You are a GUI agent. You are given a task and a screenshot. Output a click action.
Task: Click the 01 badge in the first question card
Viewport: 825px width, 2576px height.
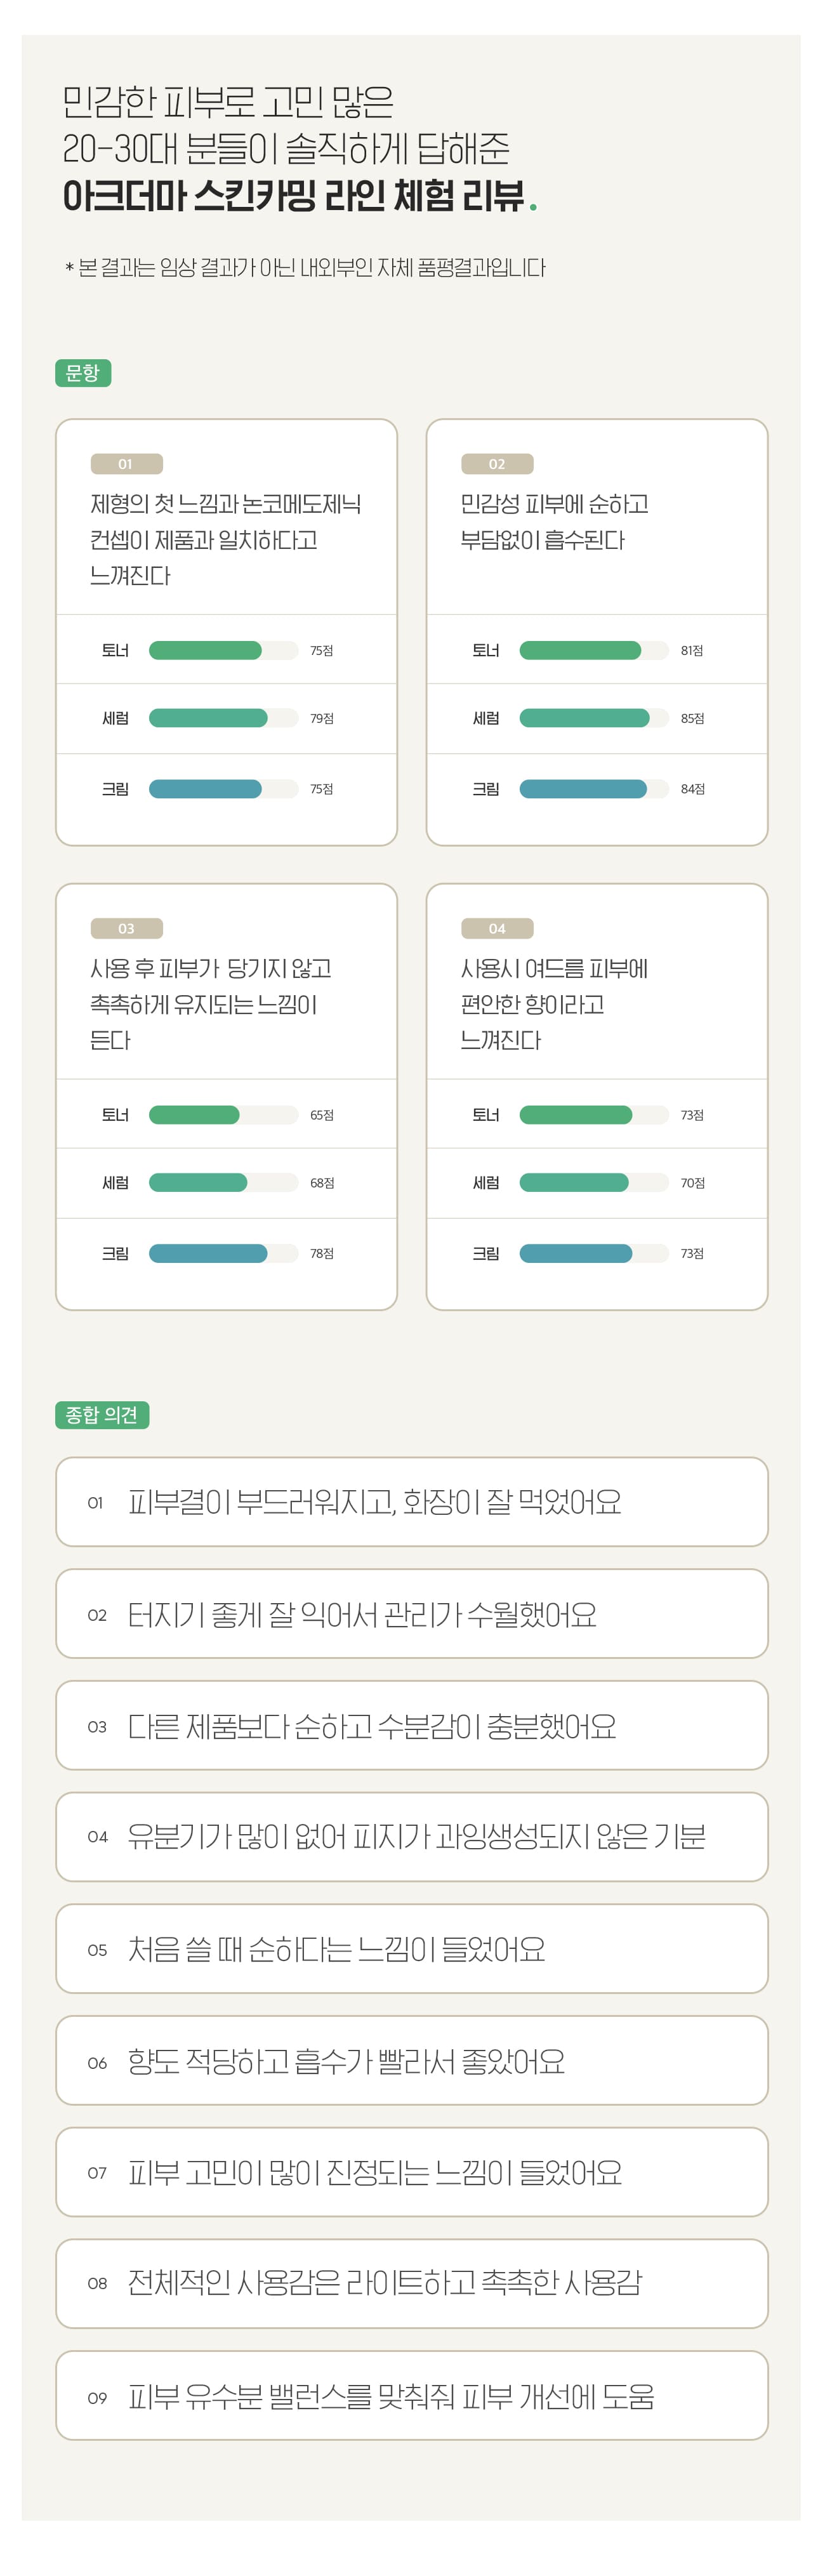[126, 464]
